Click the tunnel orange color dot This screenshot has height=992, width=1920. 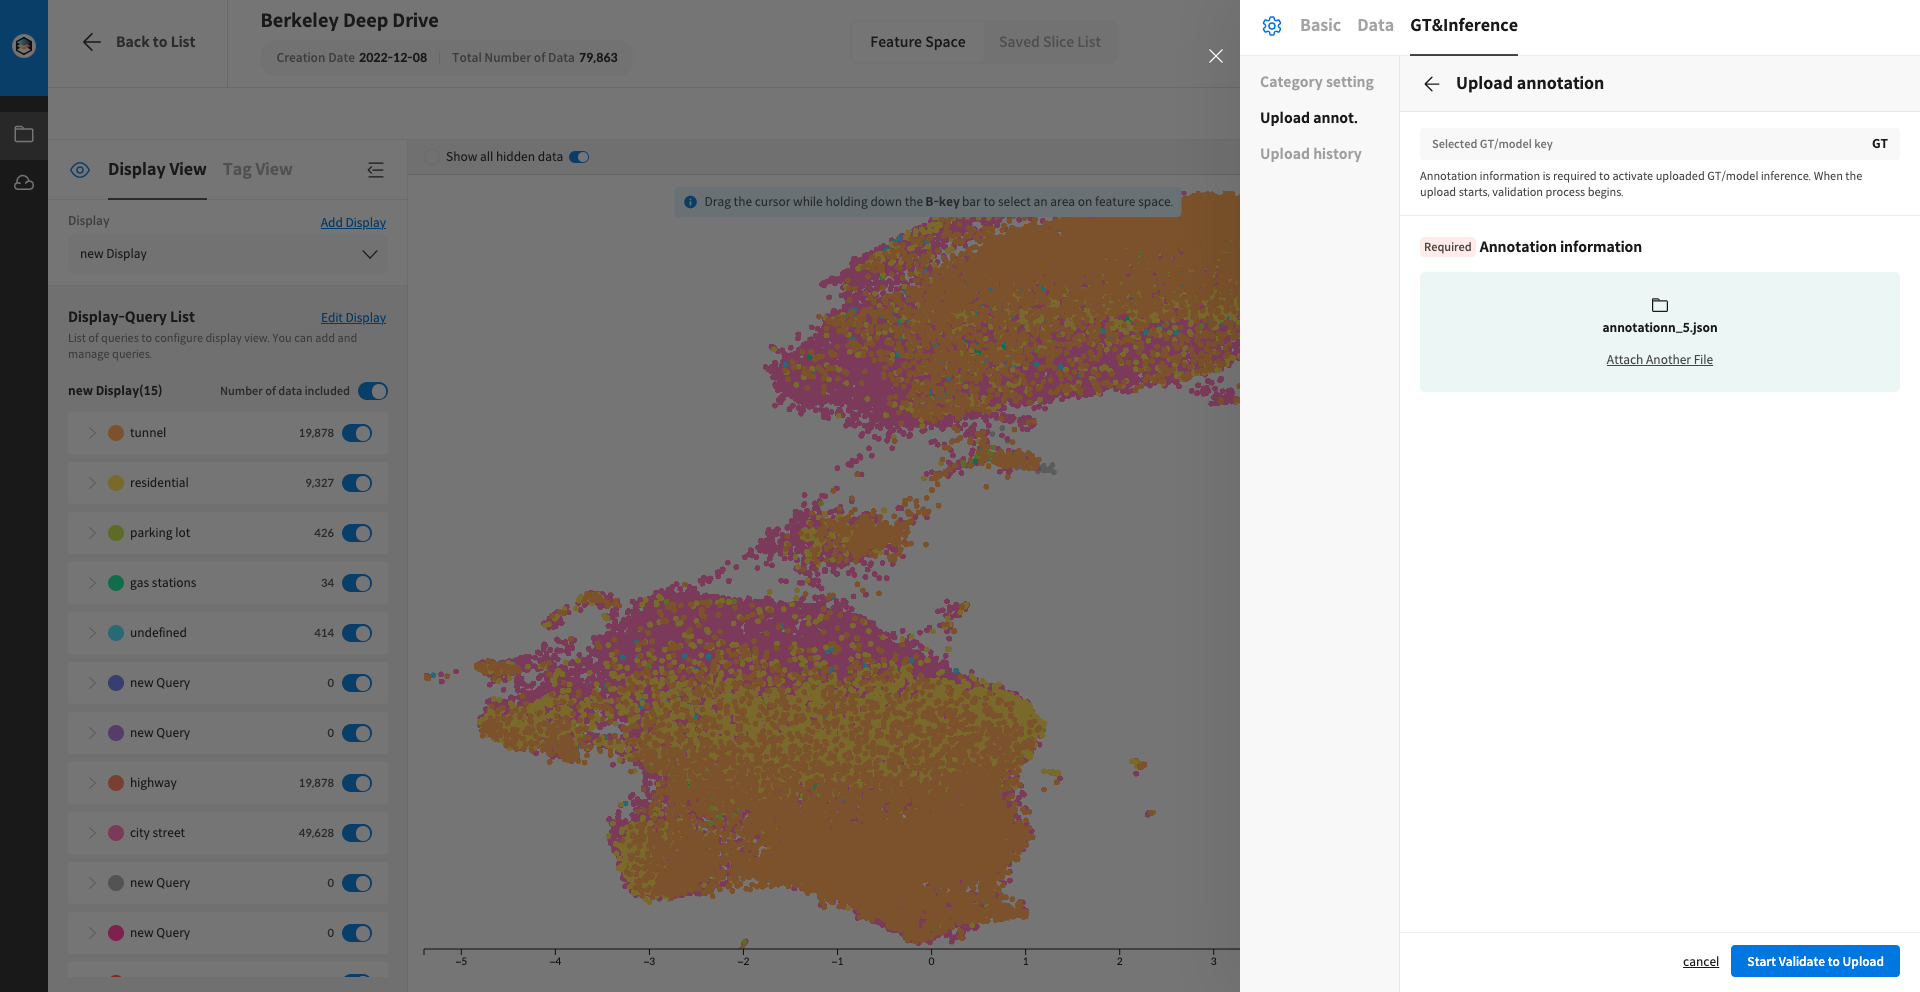tap(116, 433)
